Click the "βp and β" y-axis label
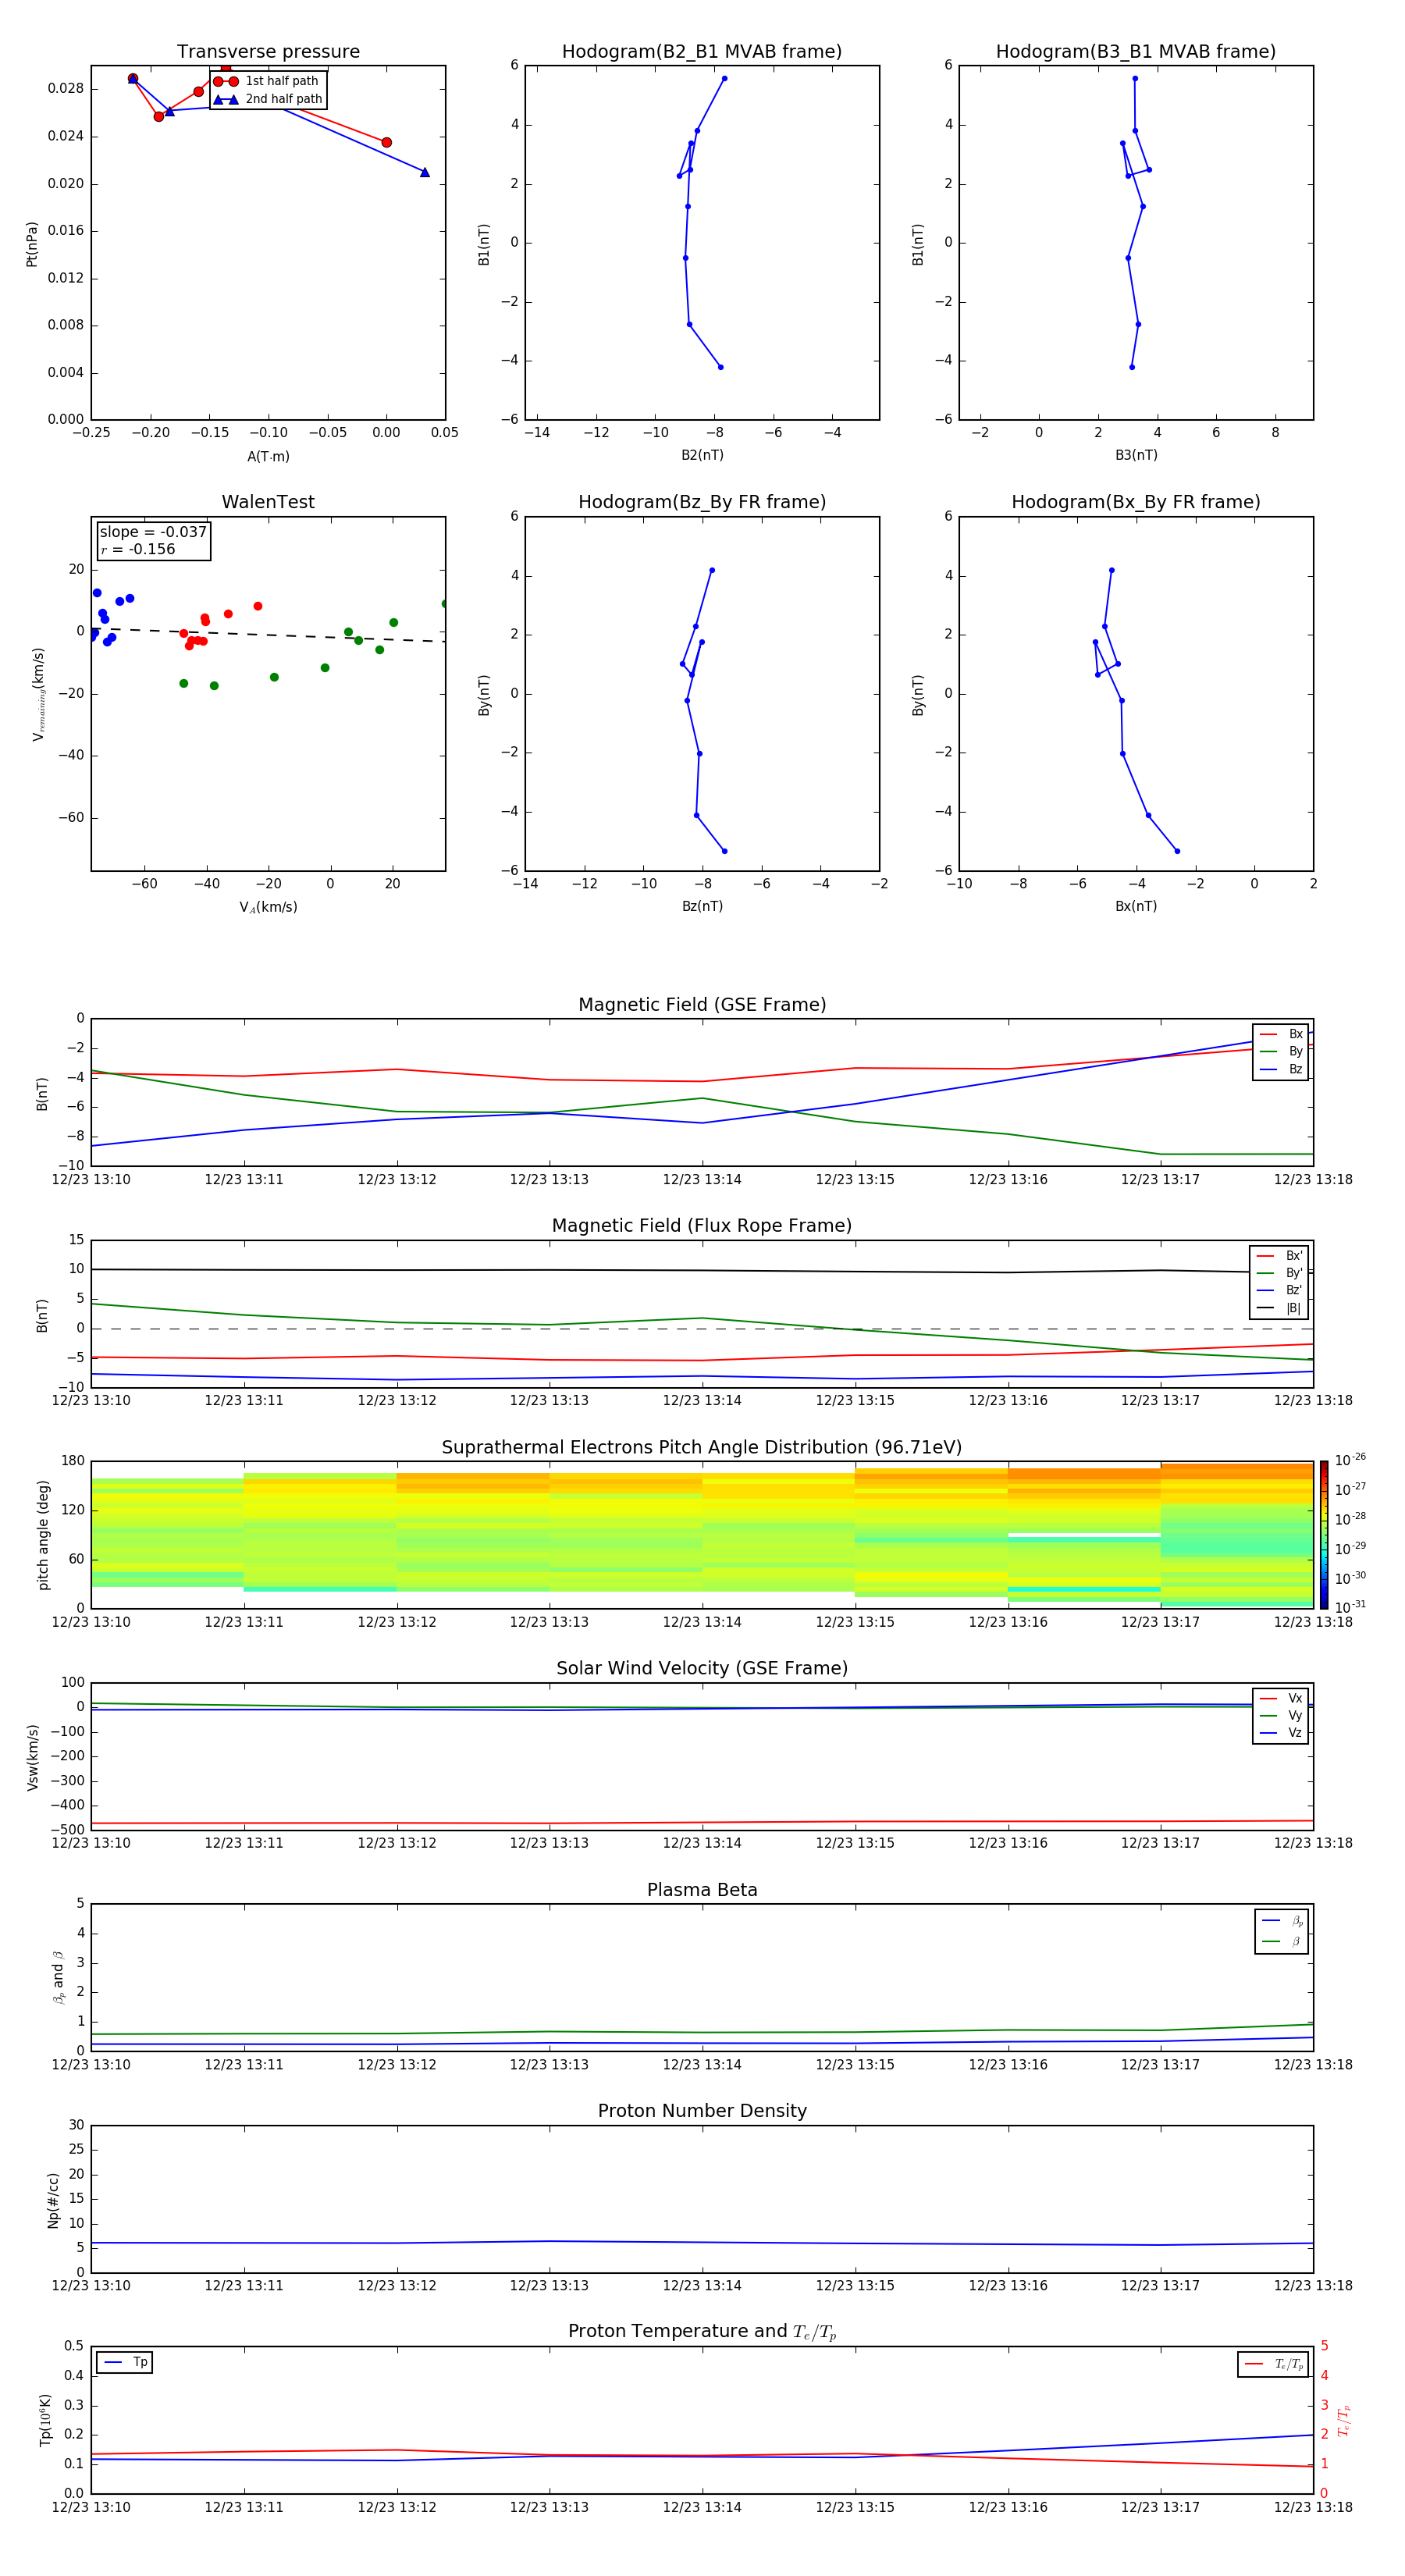The width and height of the screenshot is (1405, 2576). [58, 1977]
